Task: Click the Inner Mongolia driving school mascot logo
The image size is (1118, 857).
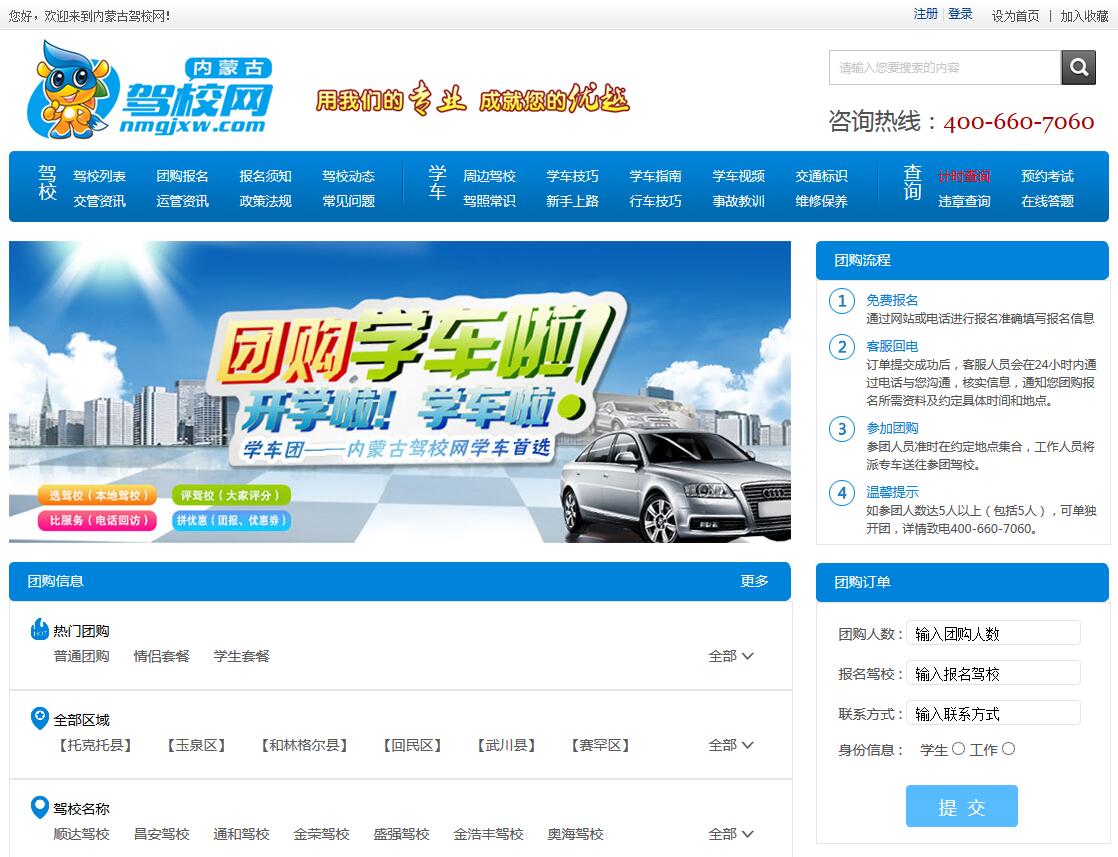Action: 150,91
